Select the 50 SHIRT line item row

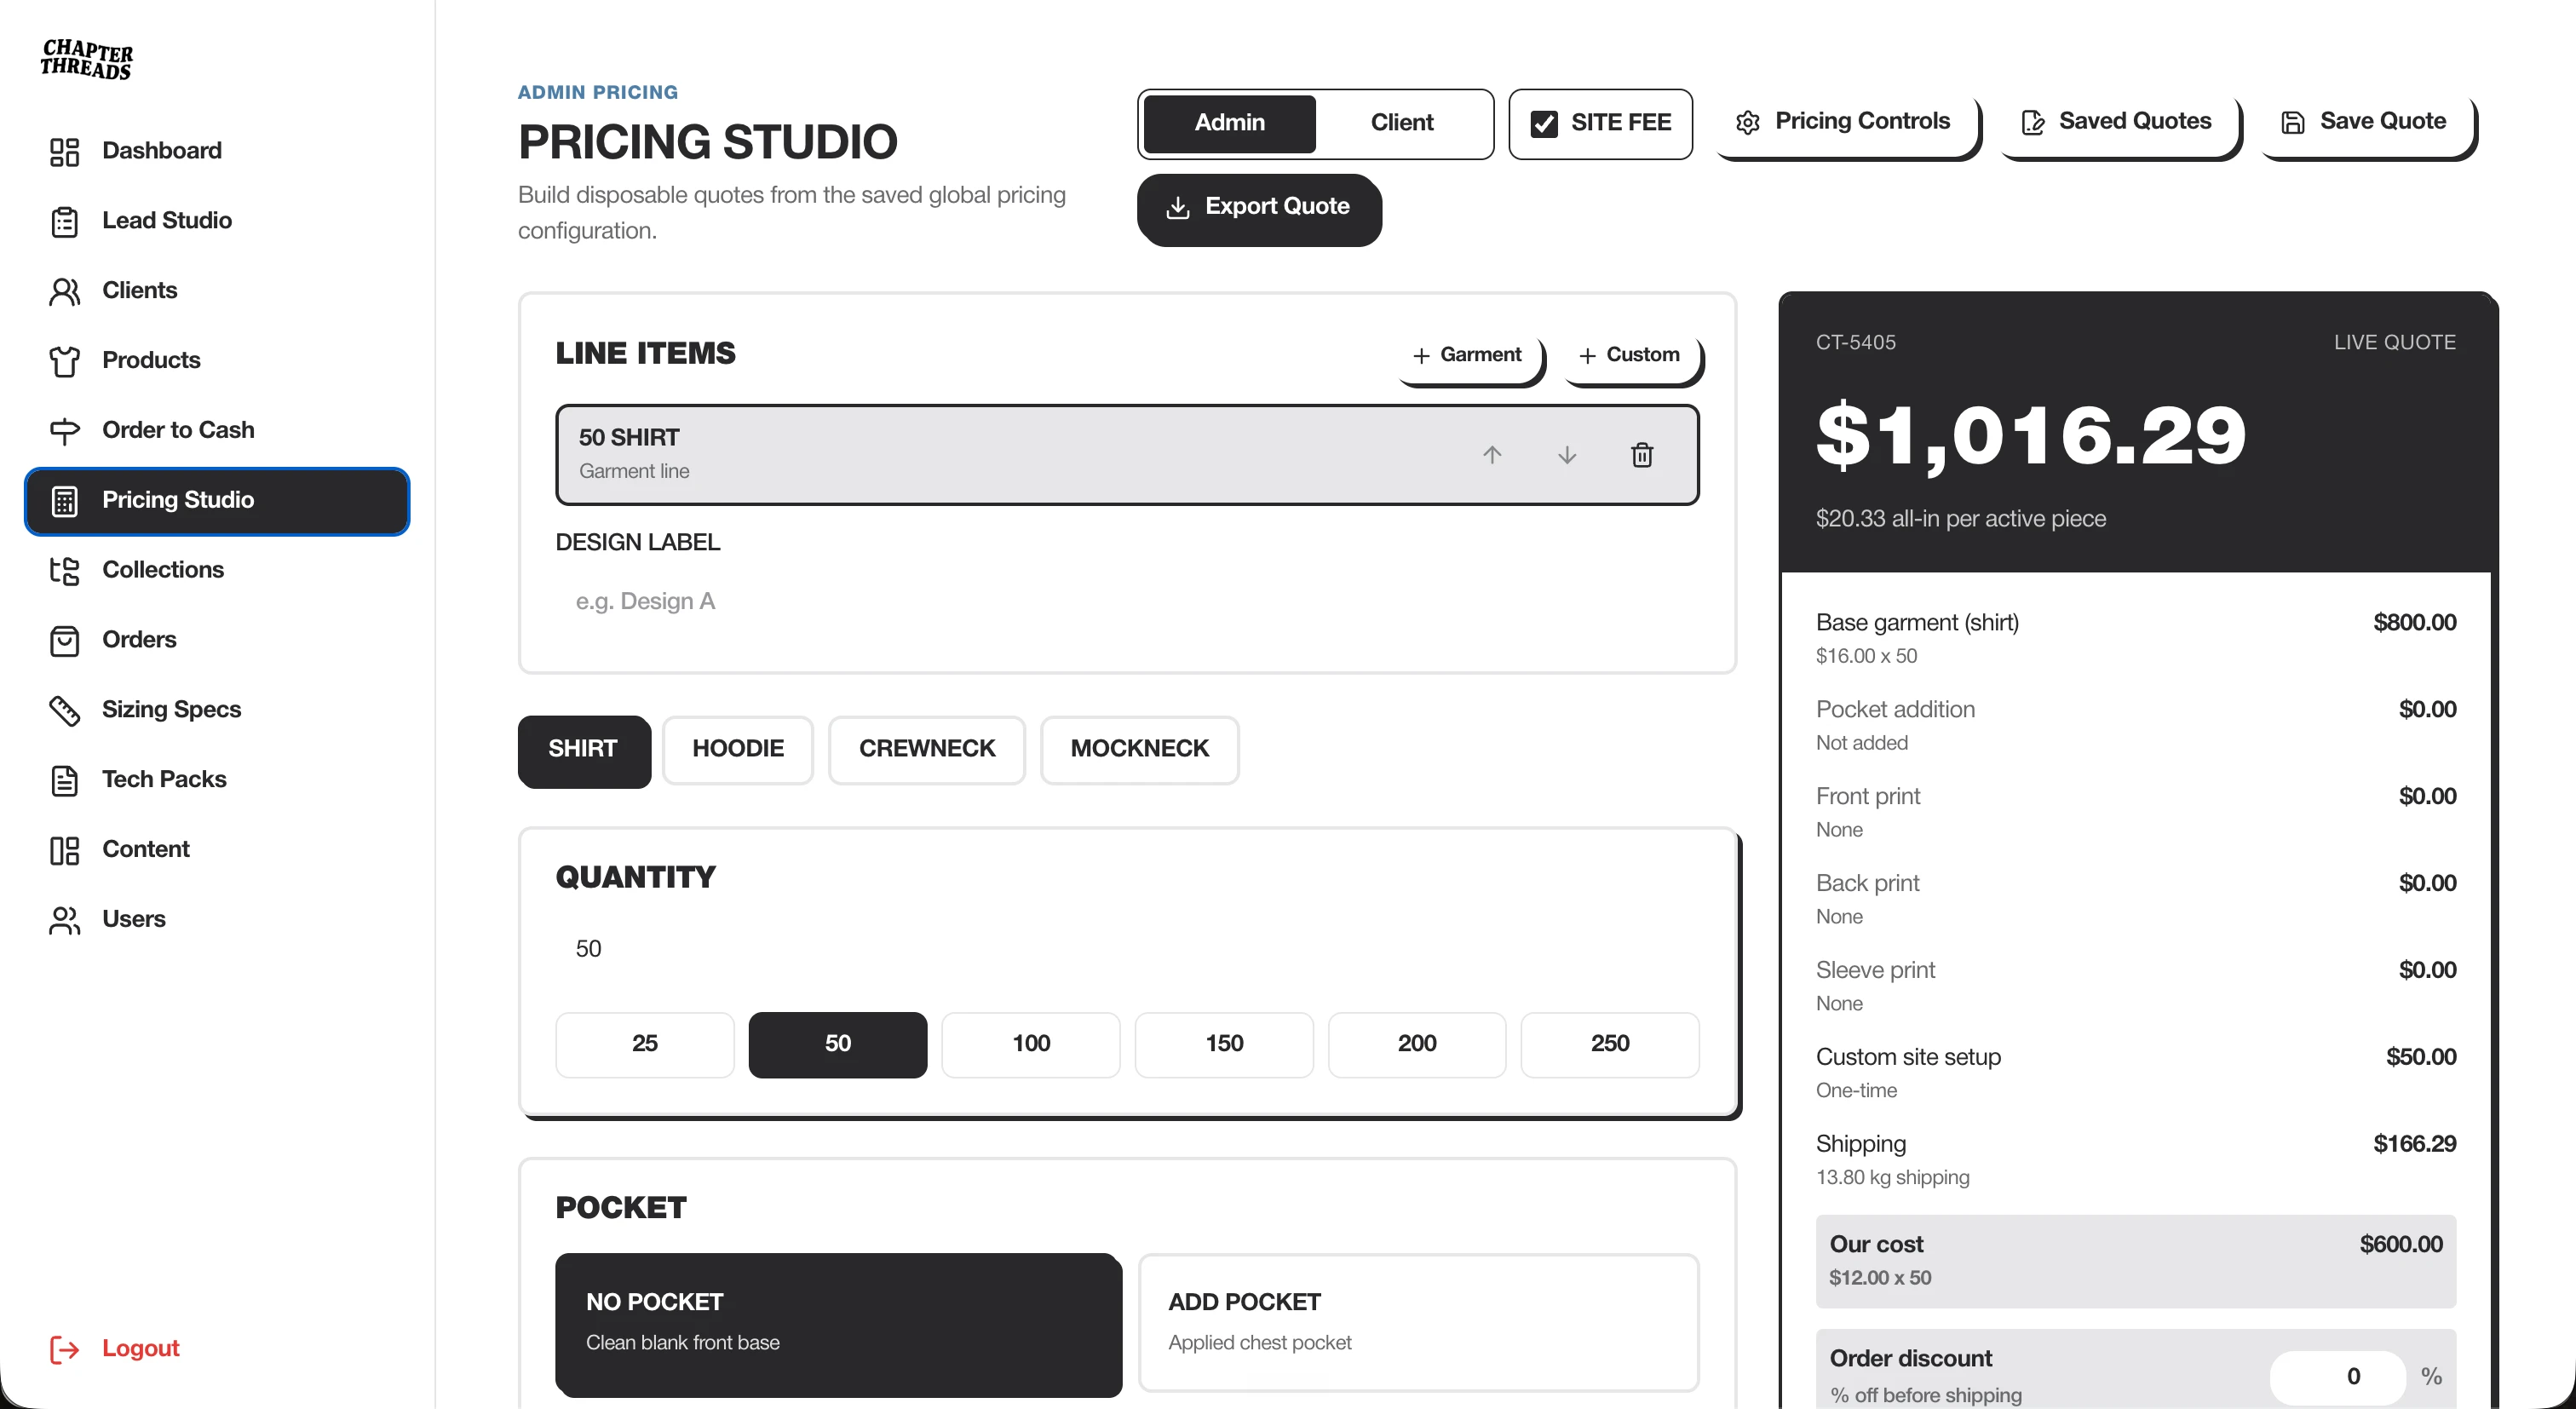coord(1127,455)
